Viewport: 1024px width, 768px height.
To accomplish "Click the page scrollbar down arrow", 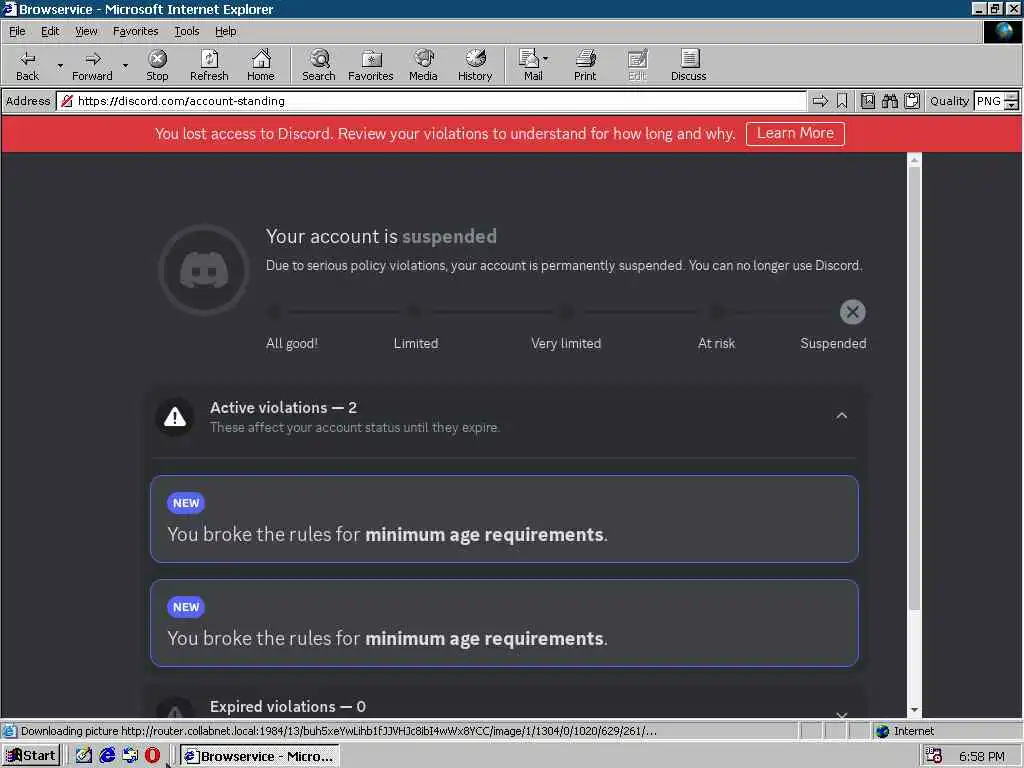I will pyautogui.click(x=914, y=709).
